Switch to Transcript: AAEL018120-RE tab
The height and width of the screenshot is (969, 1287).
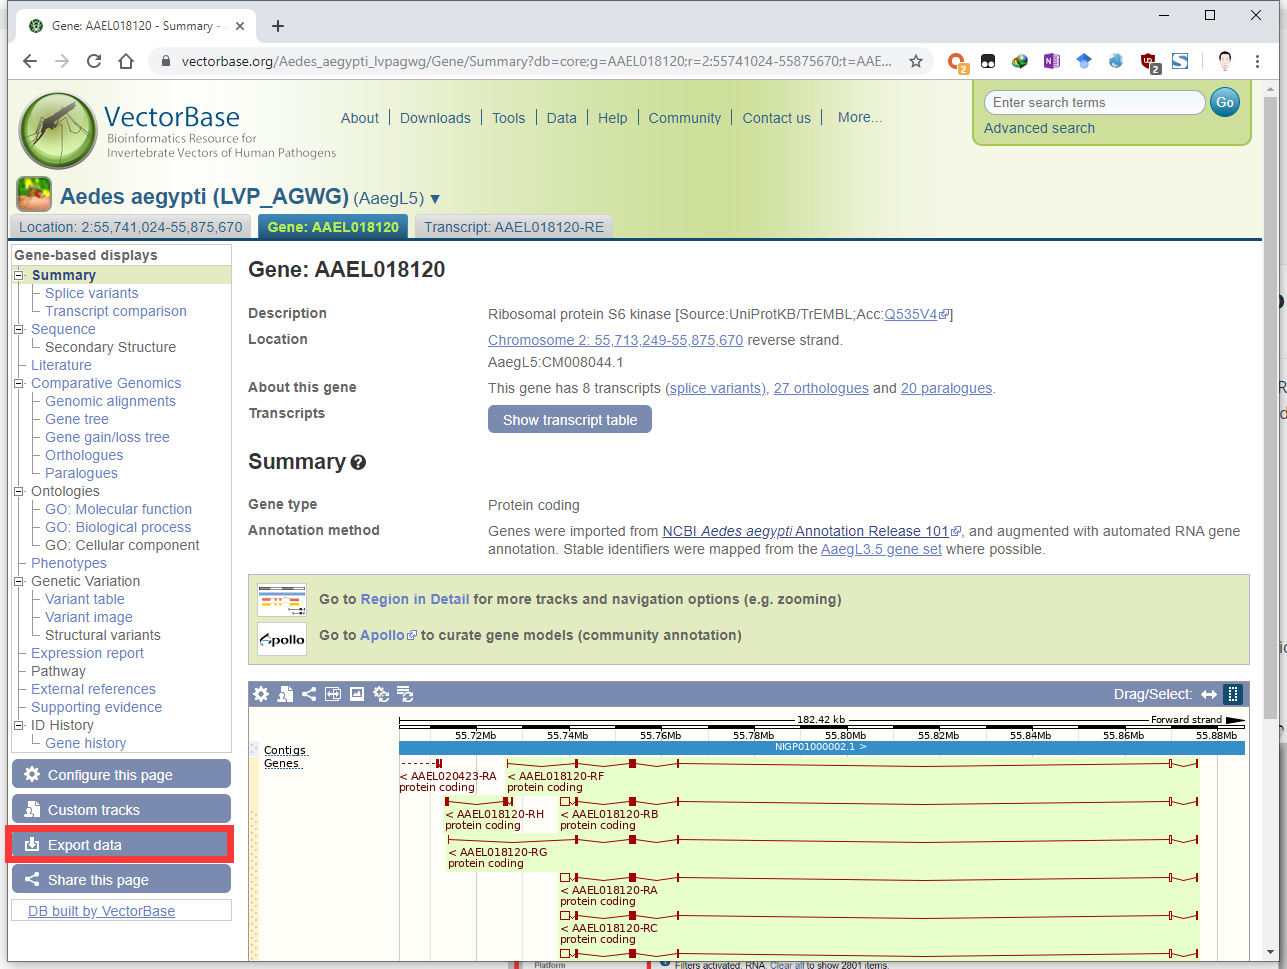point(513,227)
